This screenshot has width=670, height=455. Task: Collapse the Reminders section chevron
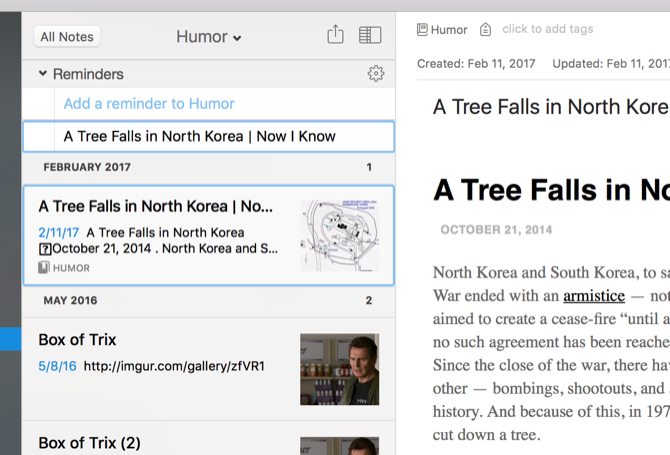pos(43,73)
